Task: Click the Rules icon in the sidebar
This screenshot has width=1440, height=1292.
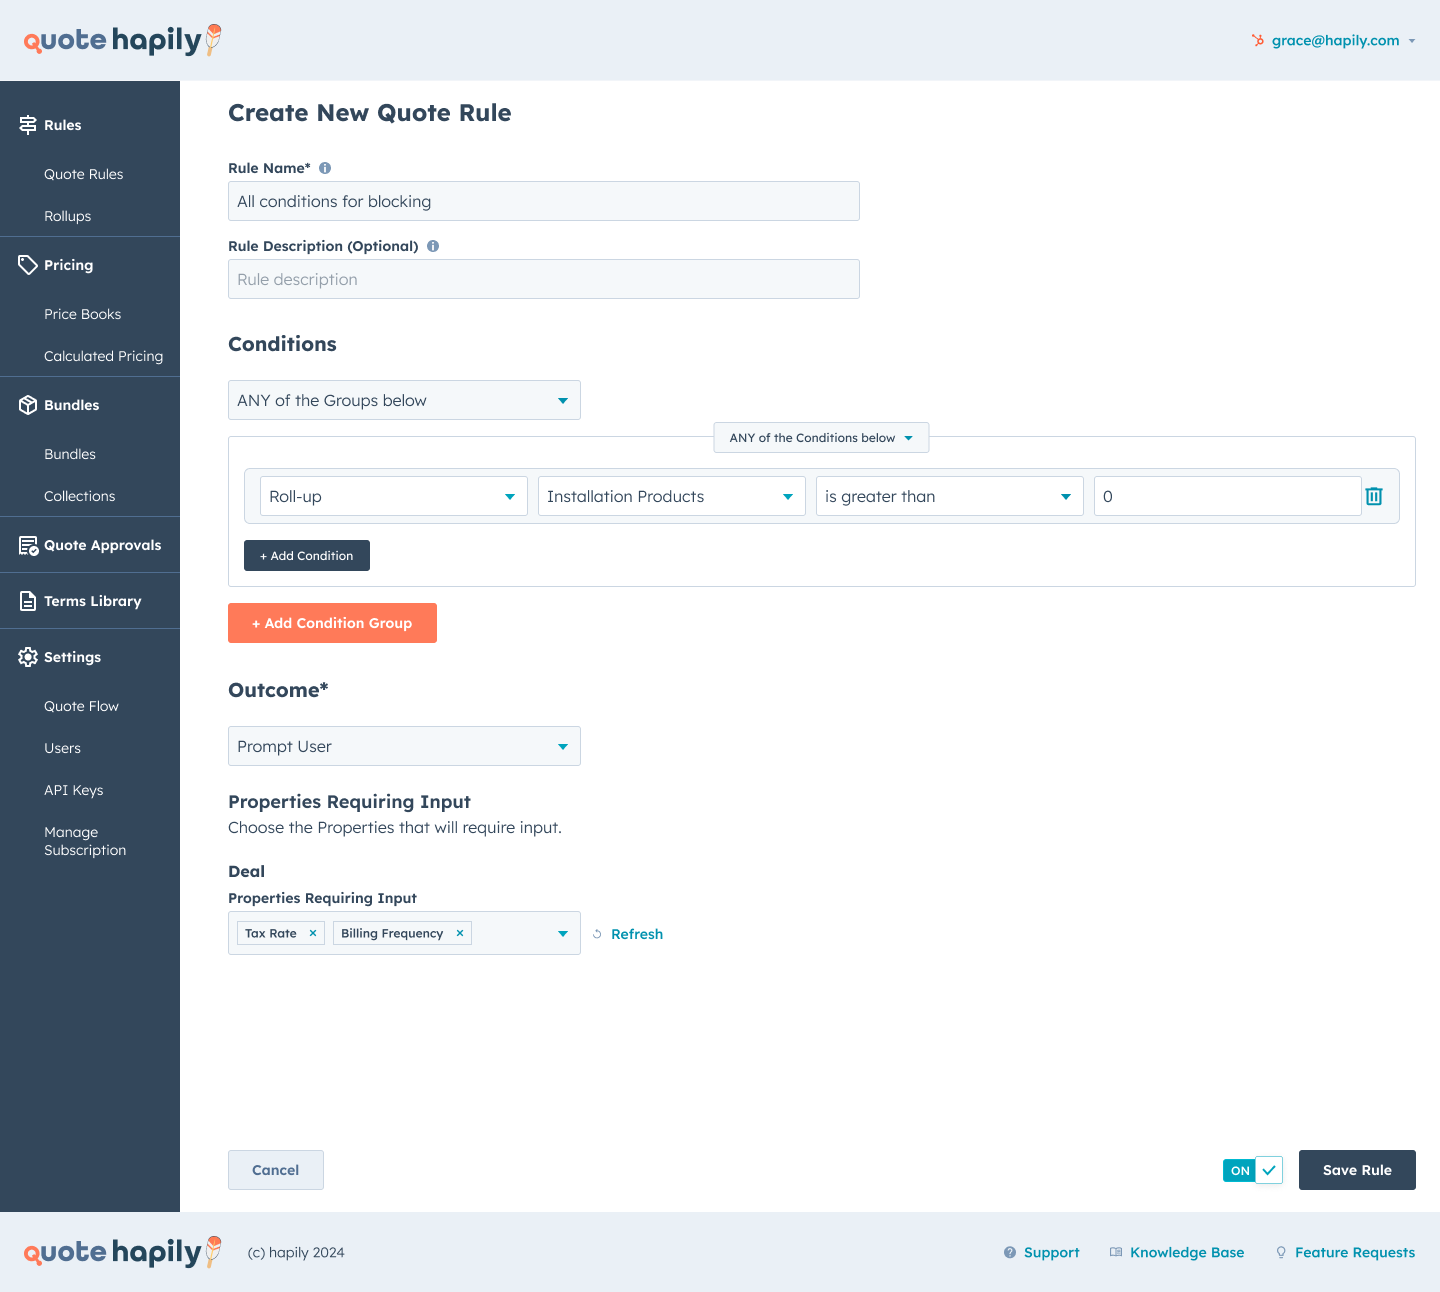Action: pos(27,124)
